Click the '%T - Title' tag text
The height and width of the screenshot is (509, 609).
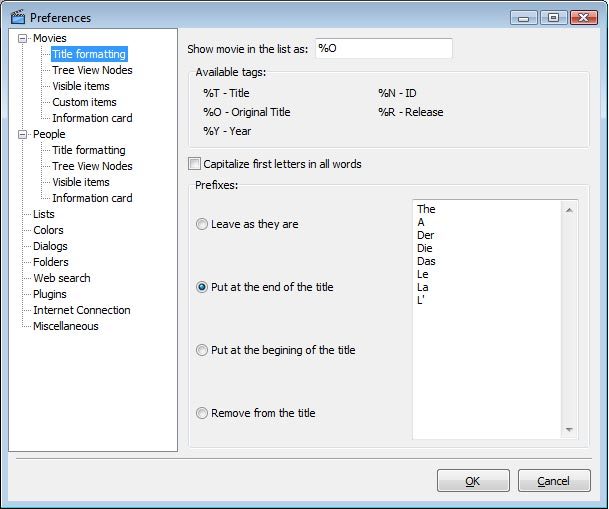click(226, 93)
